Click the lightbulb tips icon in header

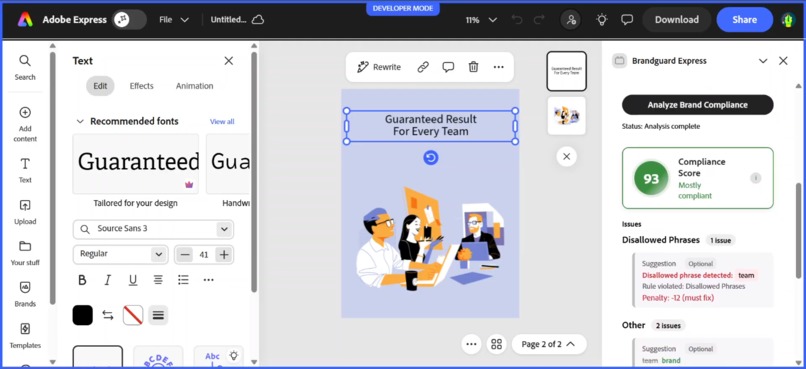601,20
